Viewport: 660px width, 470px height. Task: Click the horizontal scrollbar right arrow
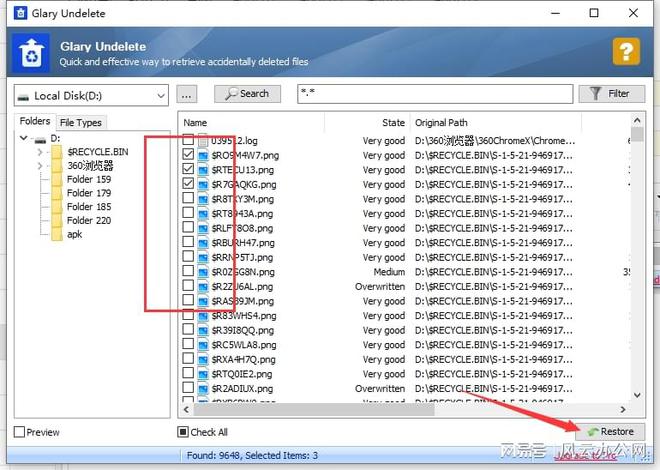pos(623,409)
